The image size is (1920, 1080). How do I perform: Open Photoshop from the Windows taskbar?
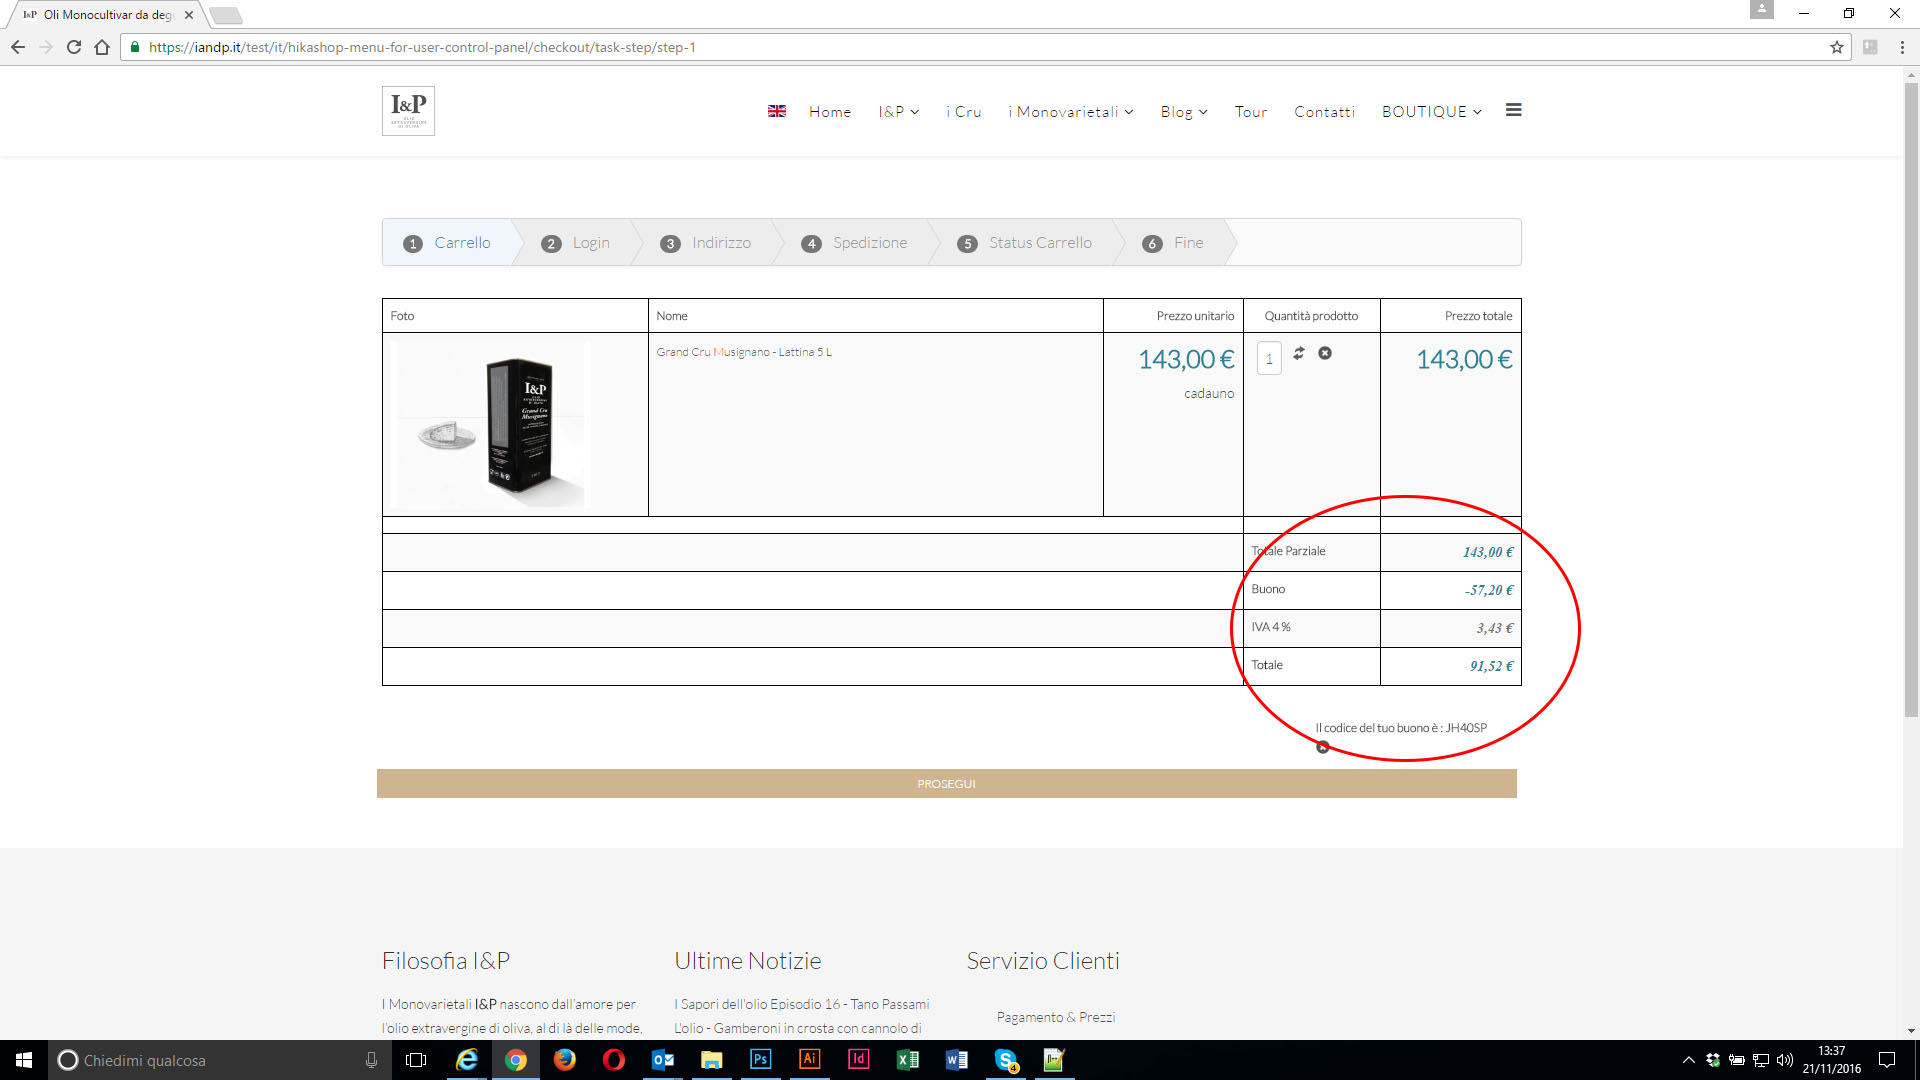760,1059
